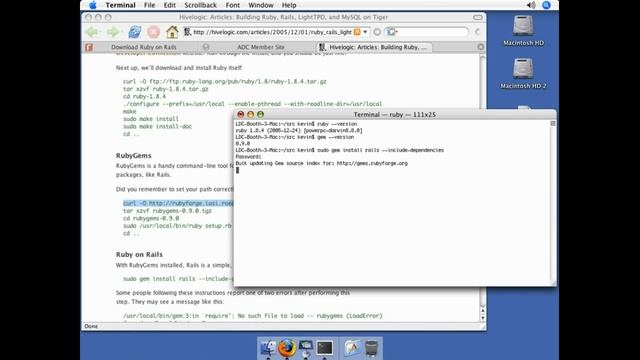This screenshot has width=640, height=360.
Task: Click the volume icon in menu bar
Action: 531,5
